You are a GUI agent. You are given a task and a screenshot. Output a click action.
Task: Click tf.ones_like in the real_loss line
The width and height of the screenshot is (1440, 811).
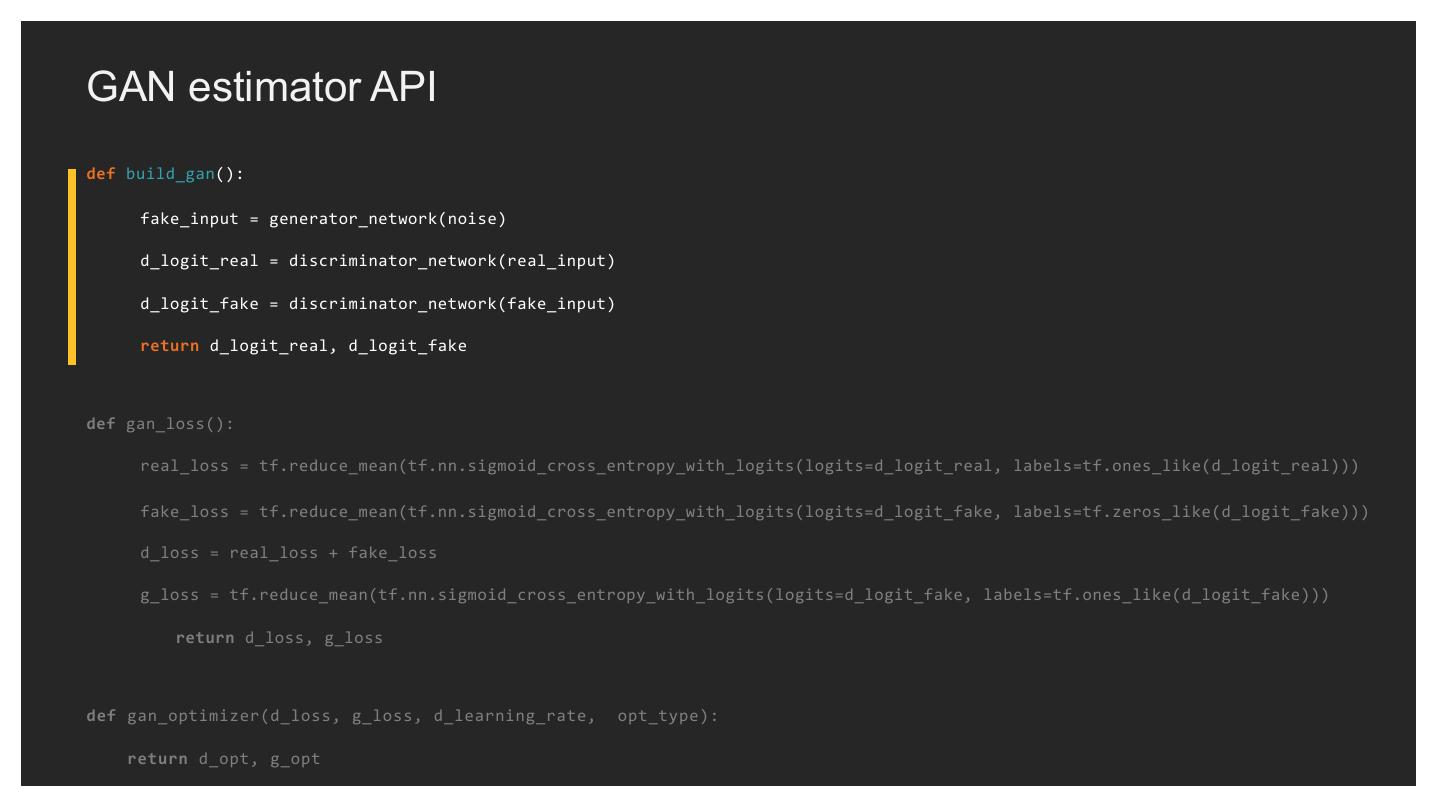(x=1144, y=467)
